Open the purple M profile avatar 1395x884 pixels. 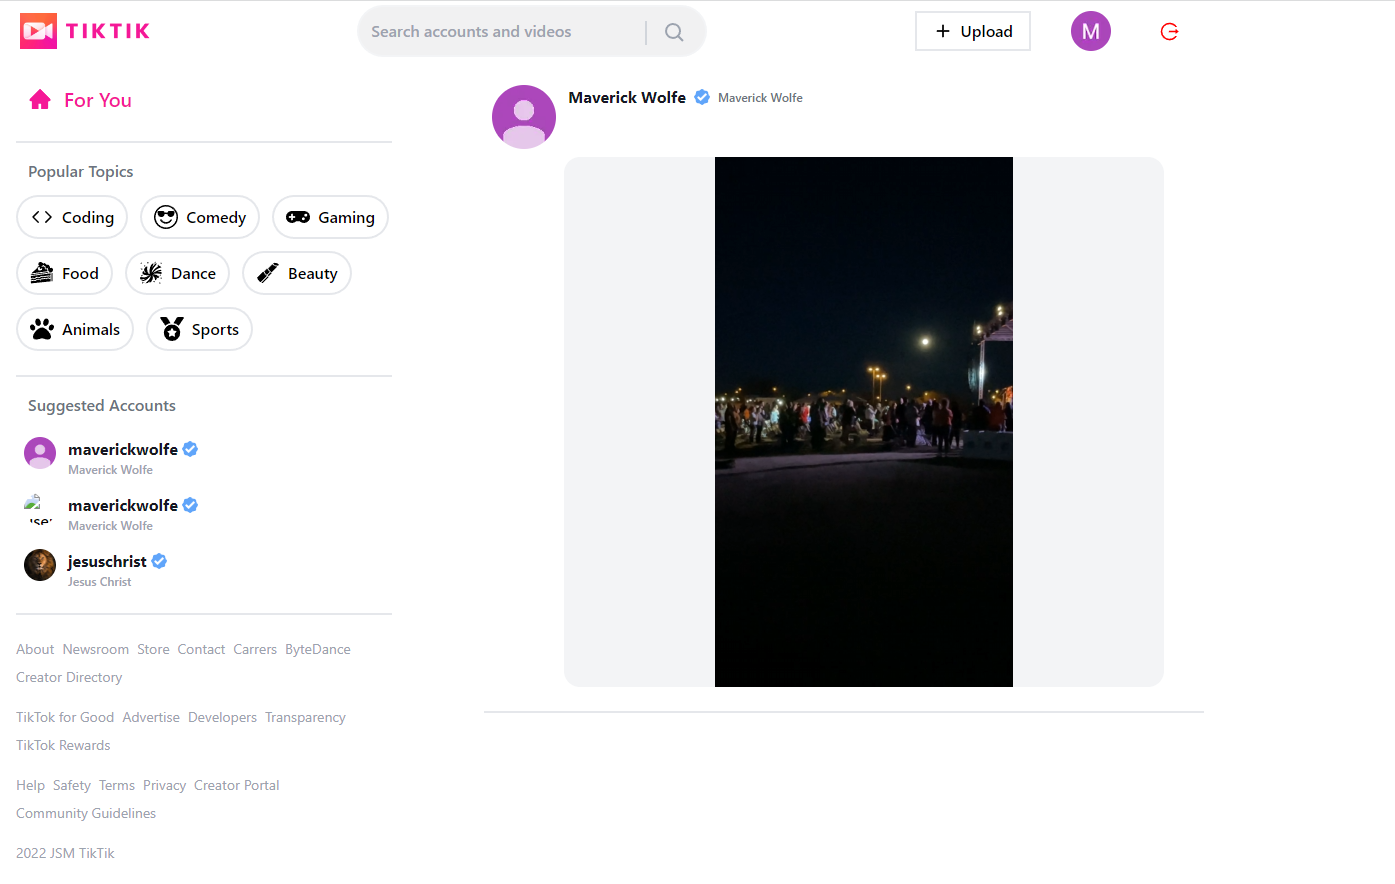[x=1091, y=31]
